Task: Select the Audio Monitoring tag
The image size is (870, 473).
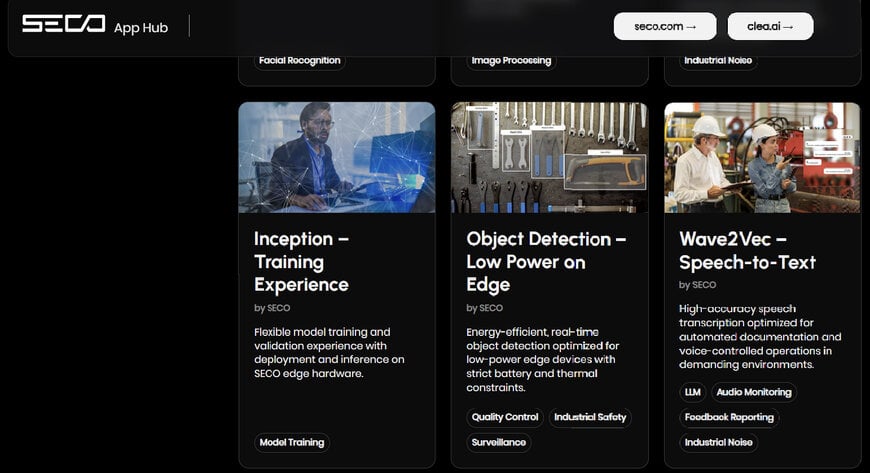Action: tap(753, 392)
